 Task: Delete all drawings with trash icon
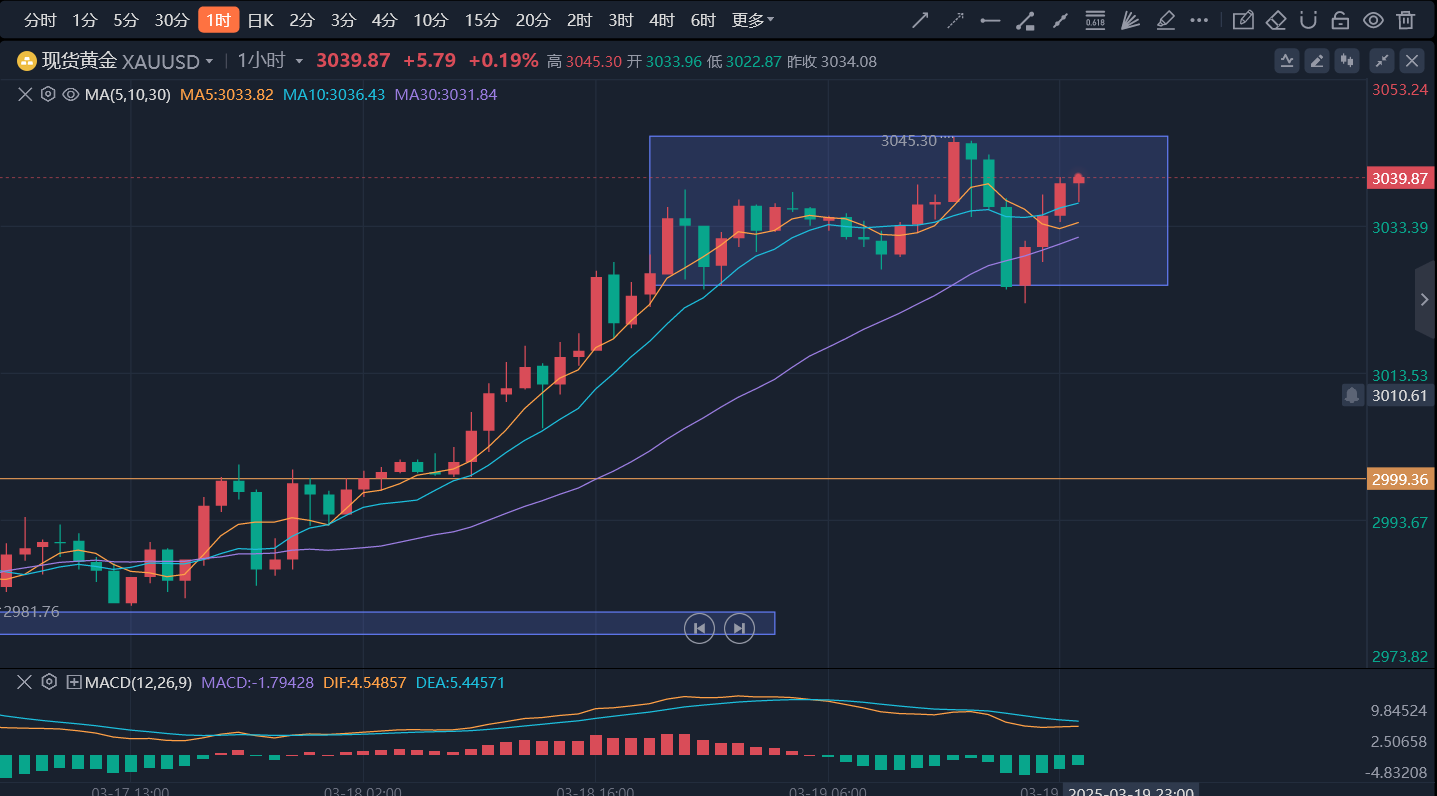tap(1406, 20)
